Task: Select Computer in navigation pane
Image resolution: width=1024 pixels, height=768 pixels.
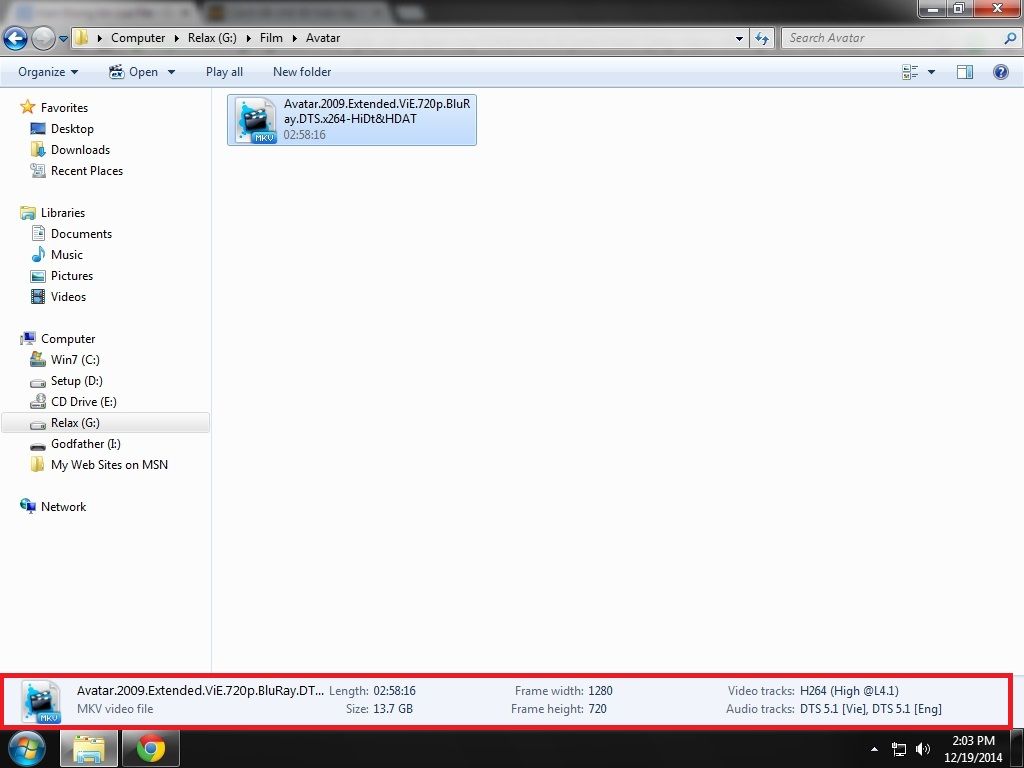Action: (x=68, y=339)
